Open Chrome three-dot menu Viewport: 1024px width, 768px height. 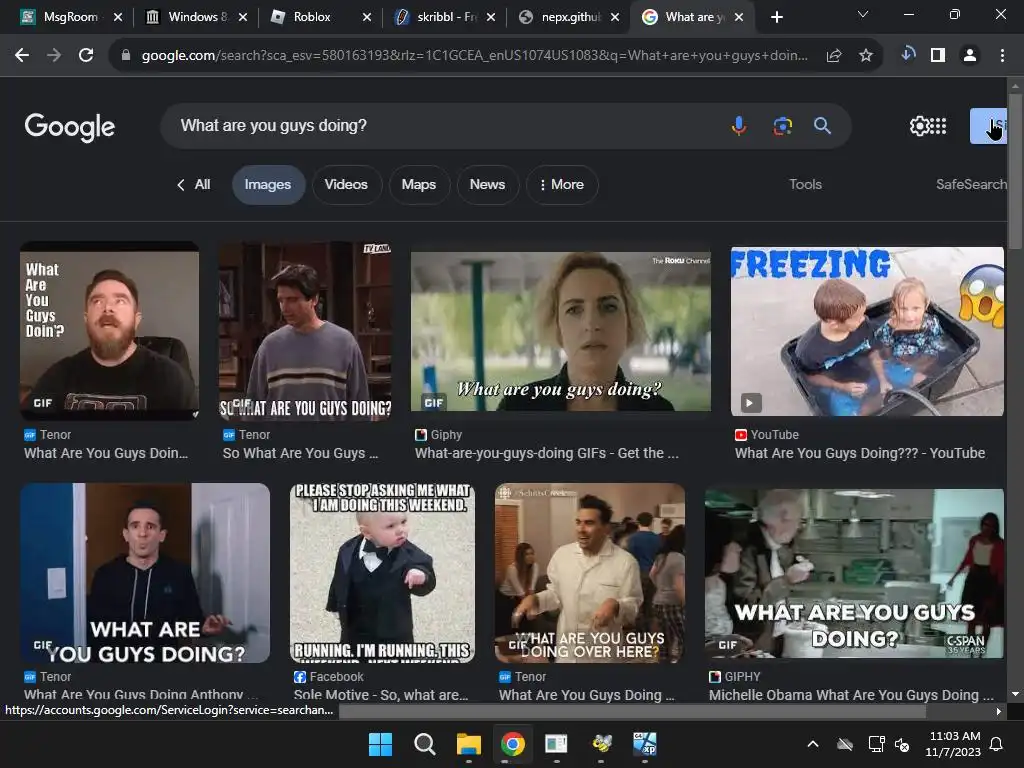(x=1002, y=56)
